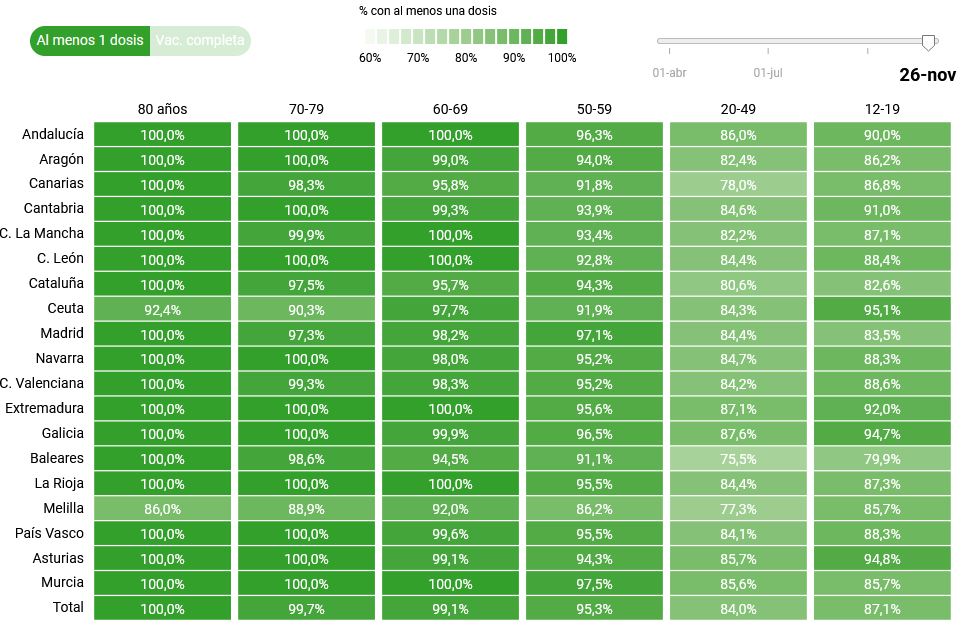Select the Melilla row label
This screenshot has width=963, height=628.
tap(64, 508)
